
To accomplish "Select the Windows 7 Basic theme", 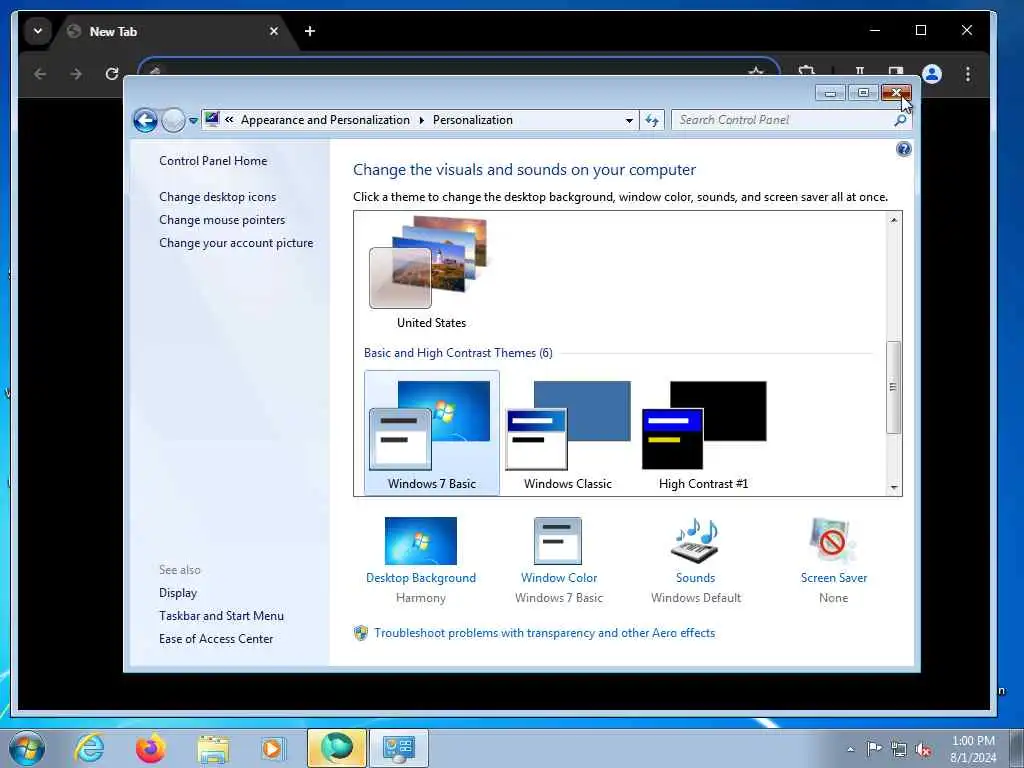I will [432, 433].
